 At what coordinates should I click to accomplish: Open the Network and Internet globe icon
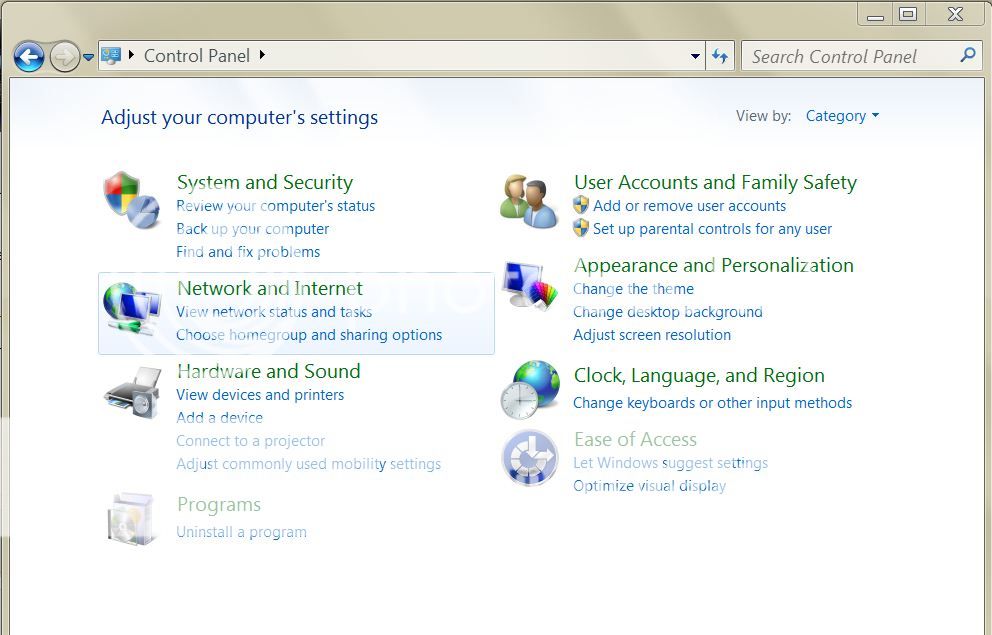(132, 309)
